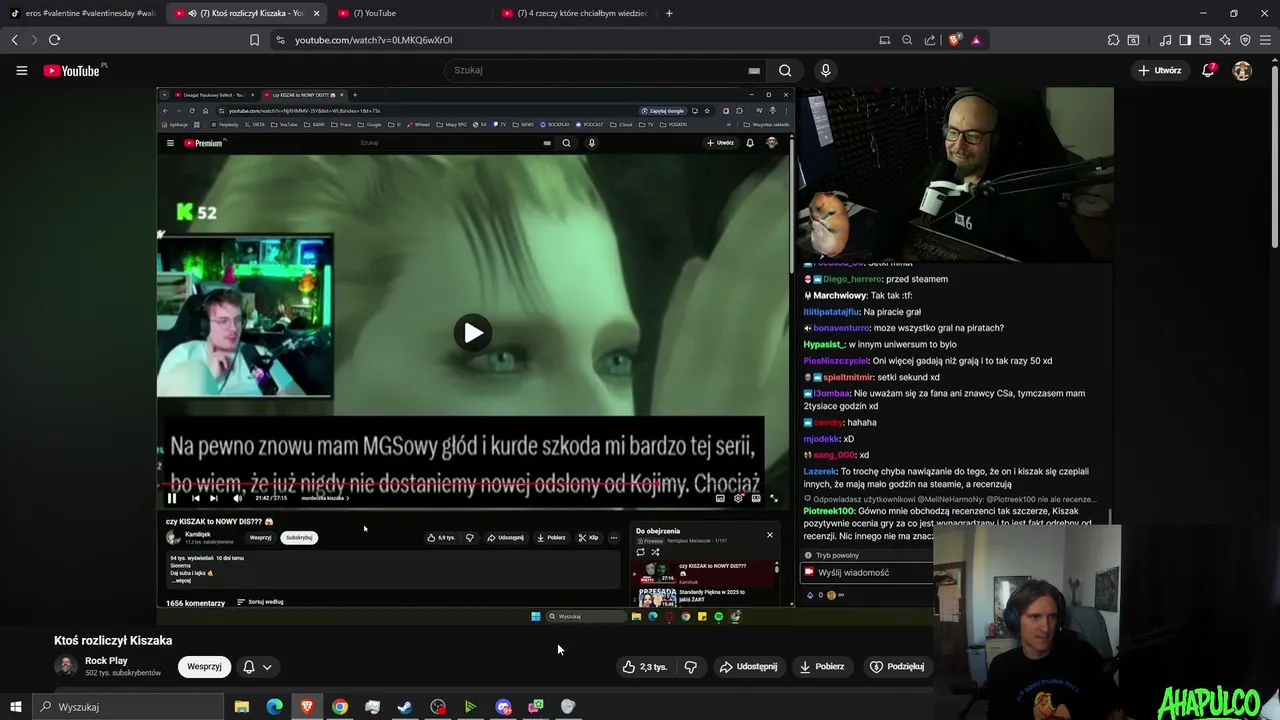Open Rock Play channel name link
The height and width of the screenshot is (720, 1280).
click(106, 661)
